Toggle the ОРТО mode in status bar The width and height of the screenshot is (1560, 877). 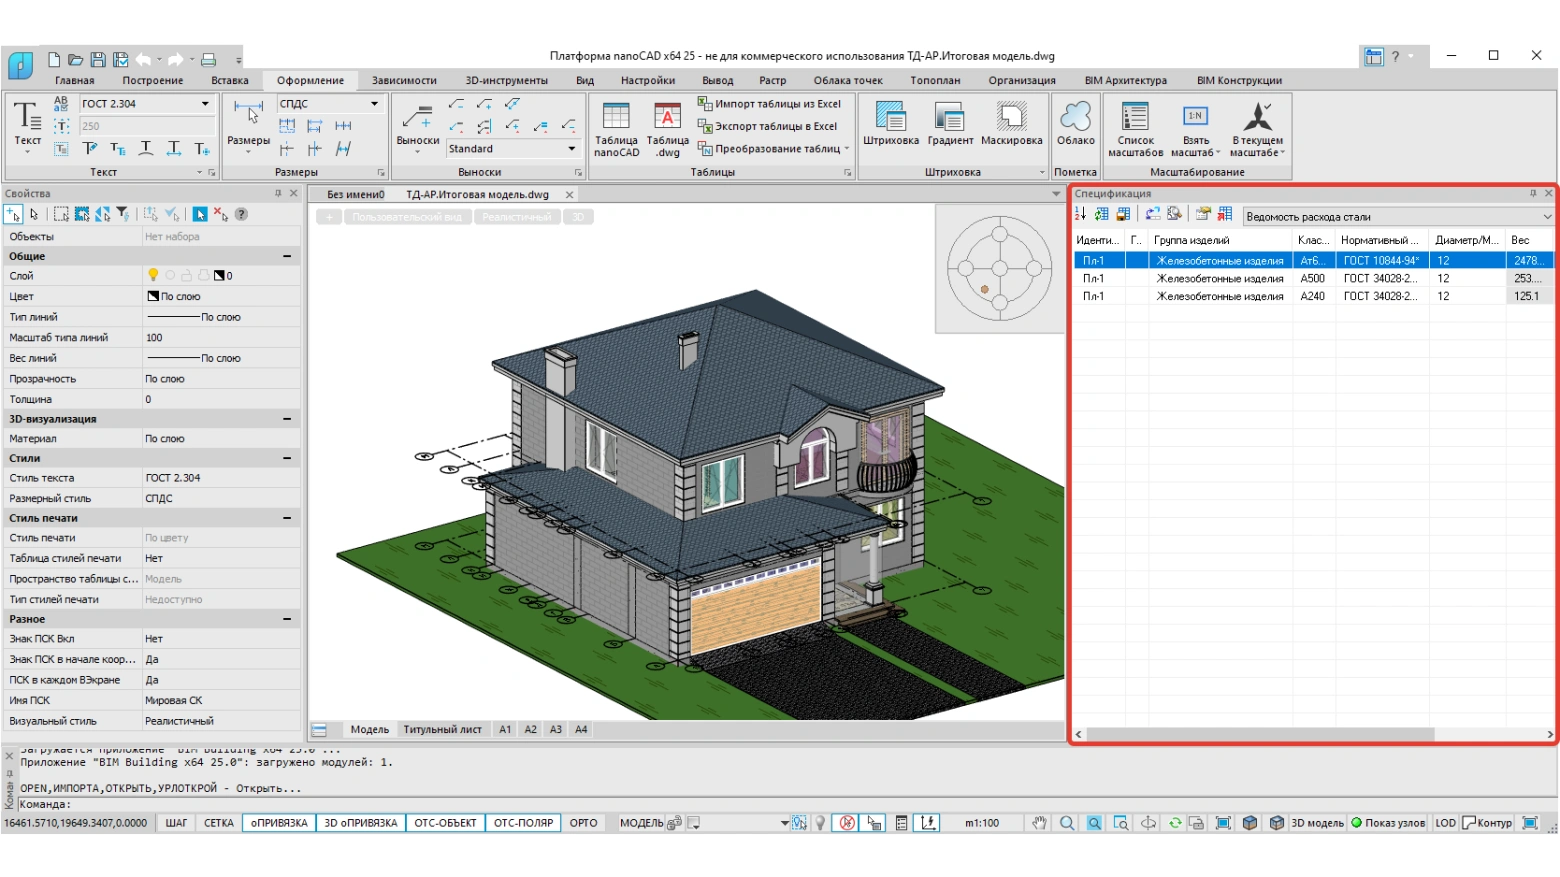583,823
